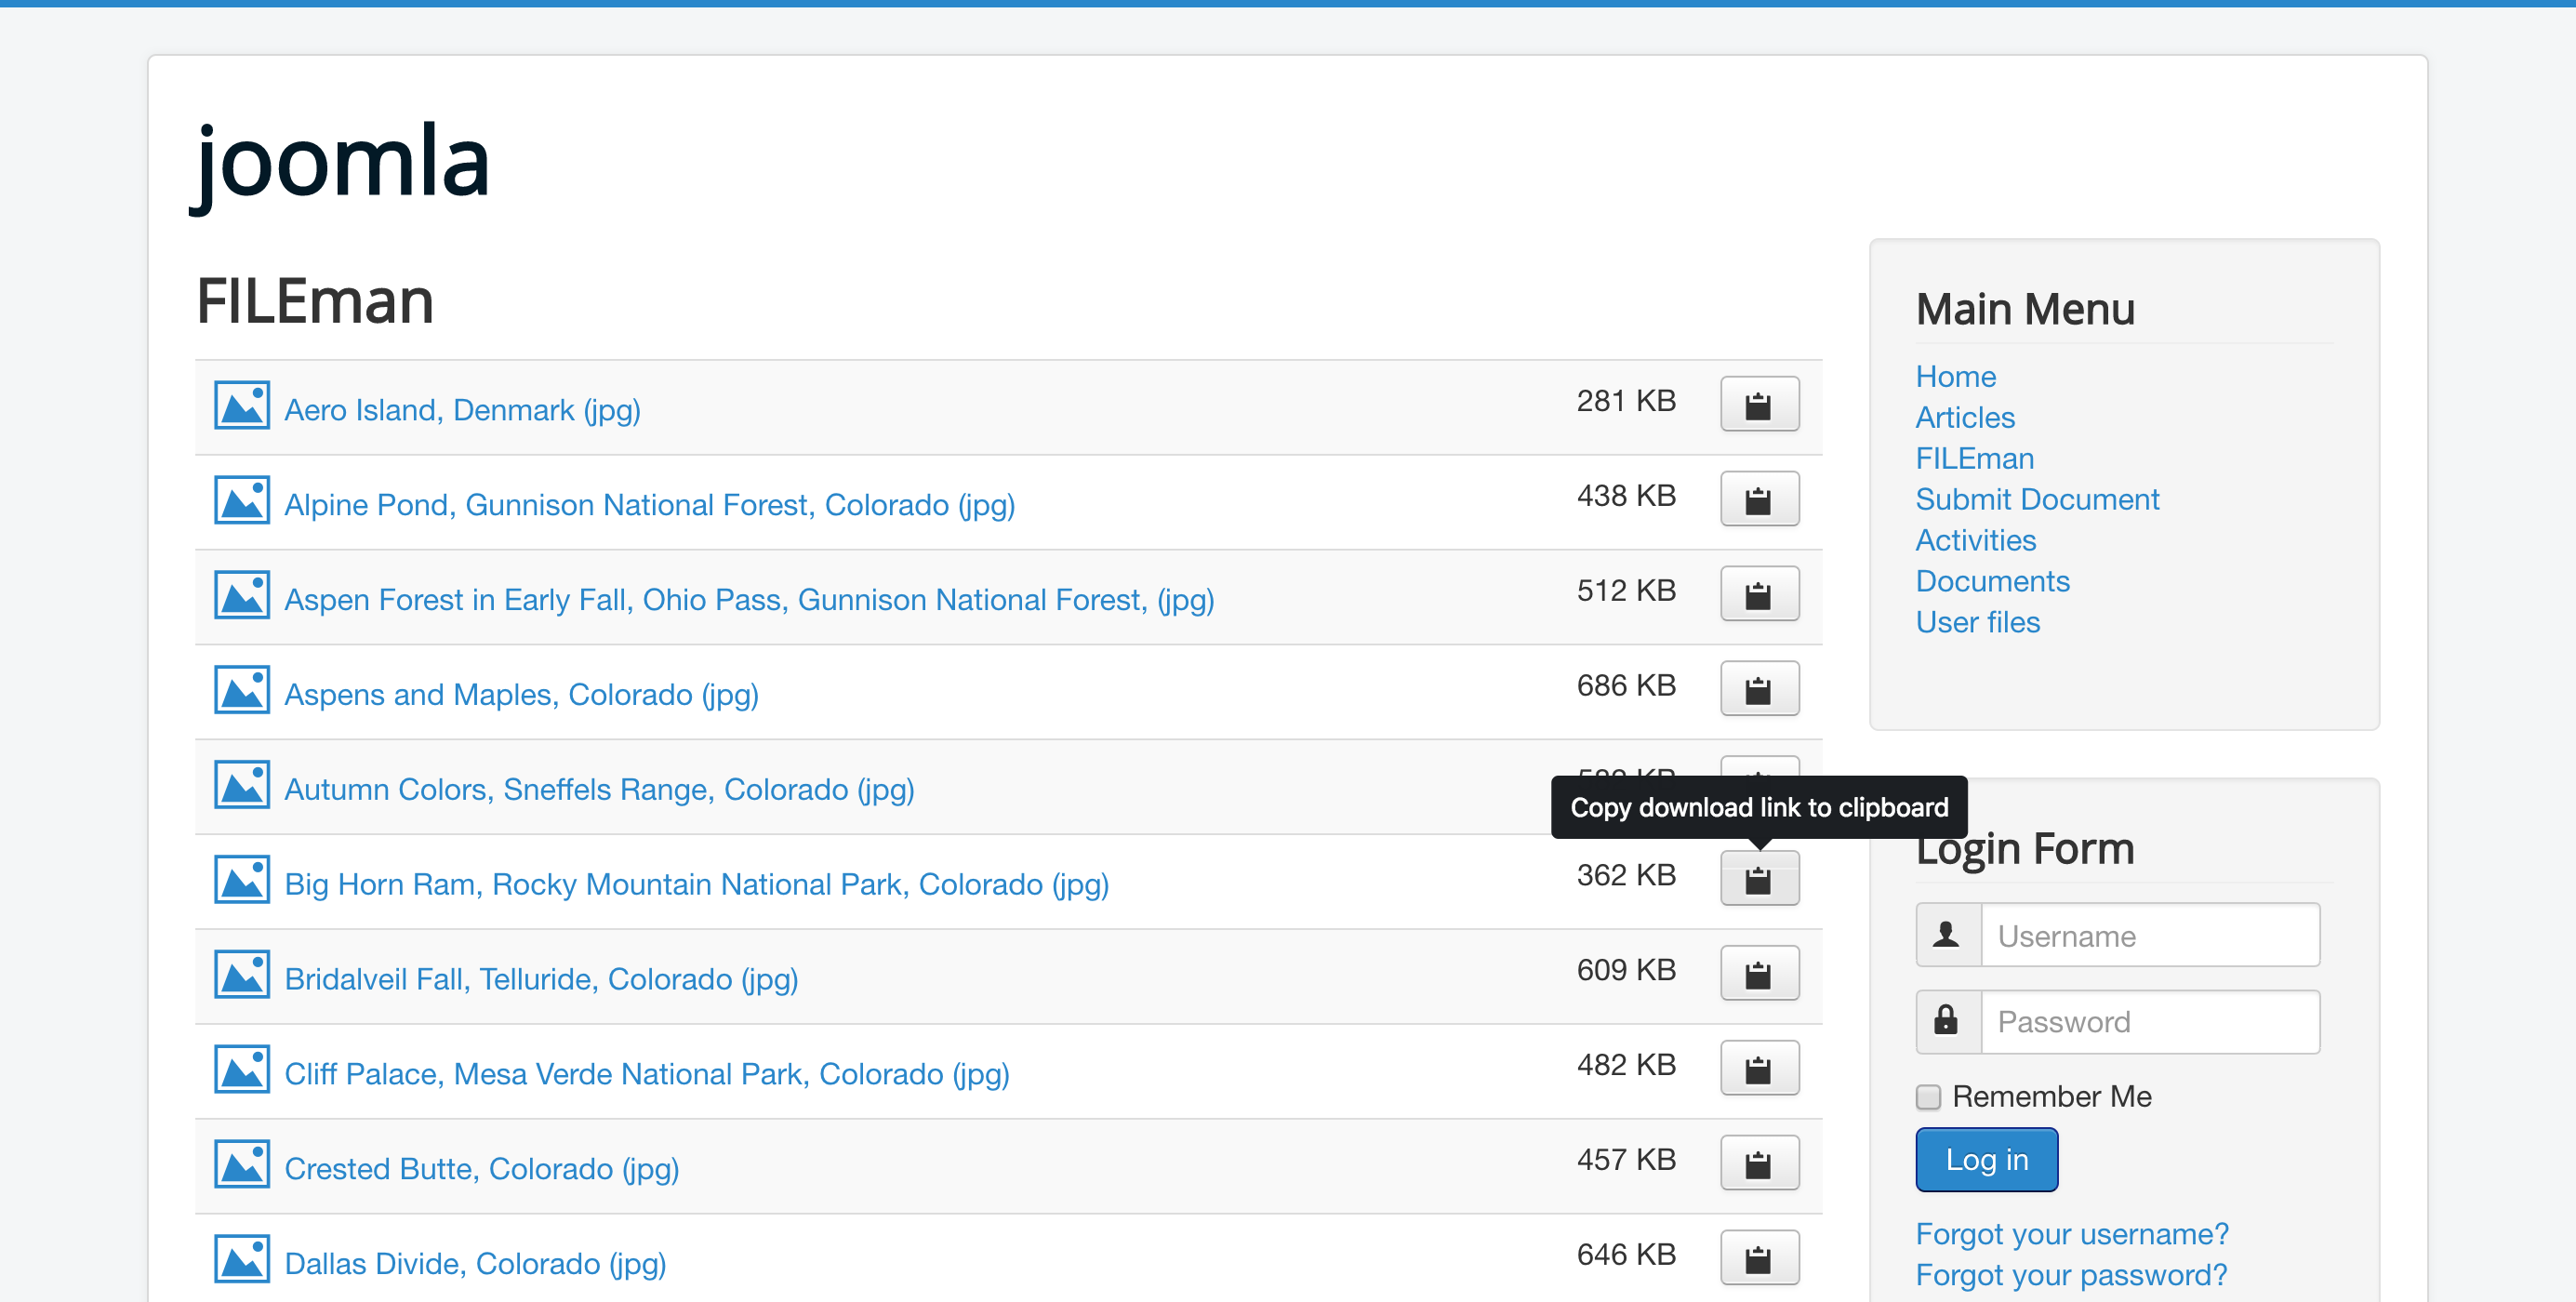Open Aspen Forest in Early Fall link

pyautogui.click(x=750, y=600)
